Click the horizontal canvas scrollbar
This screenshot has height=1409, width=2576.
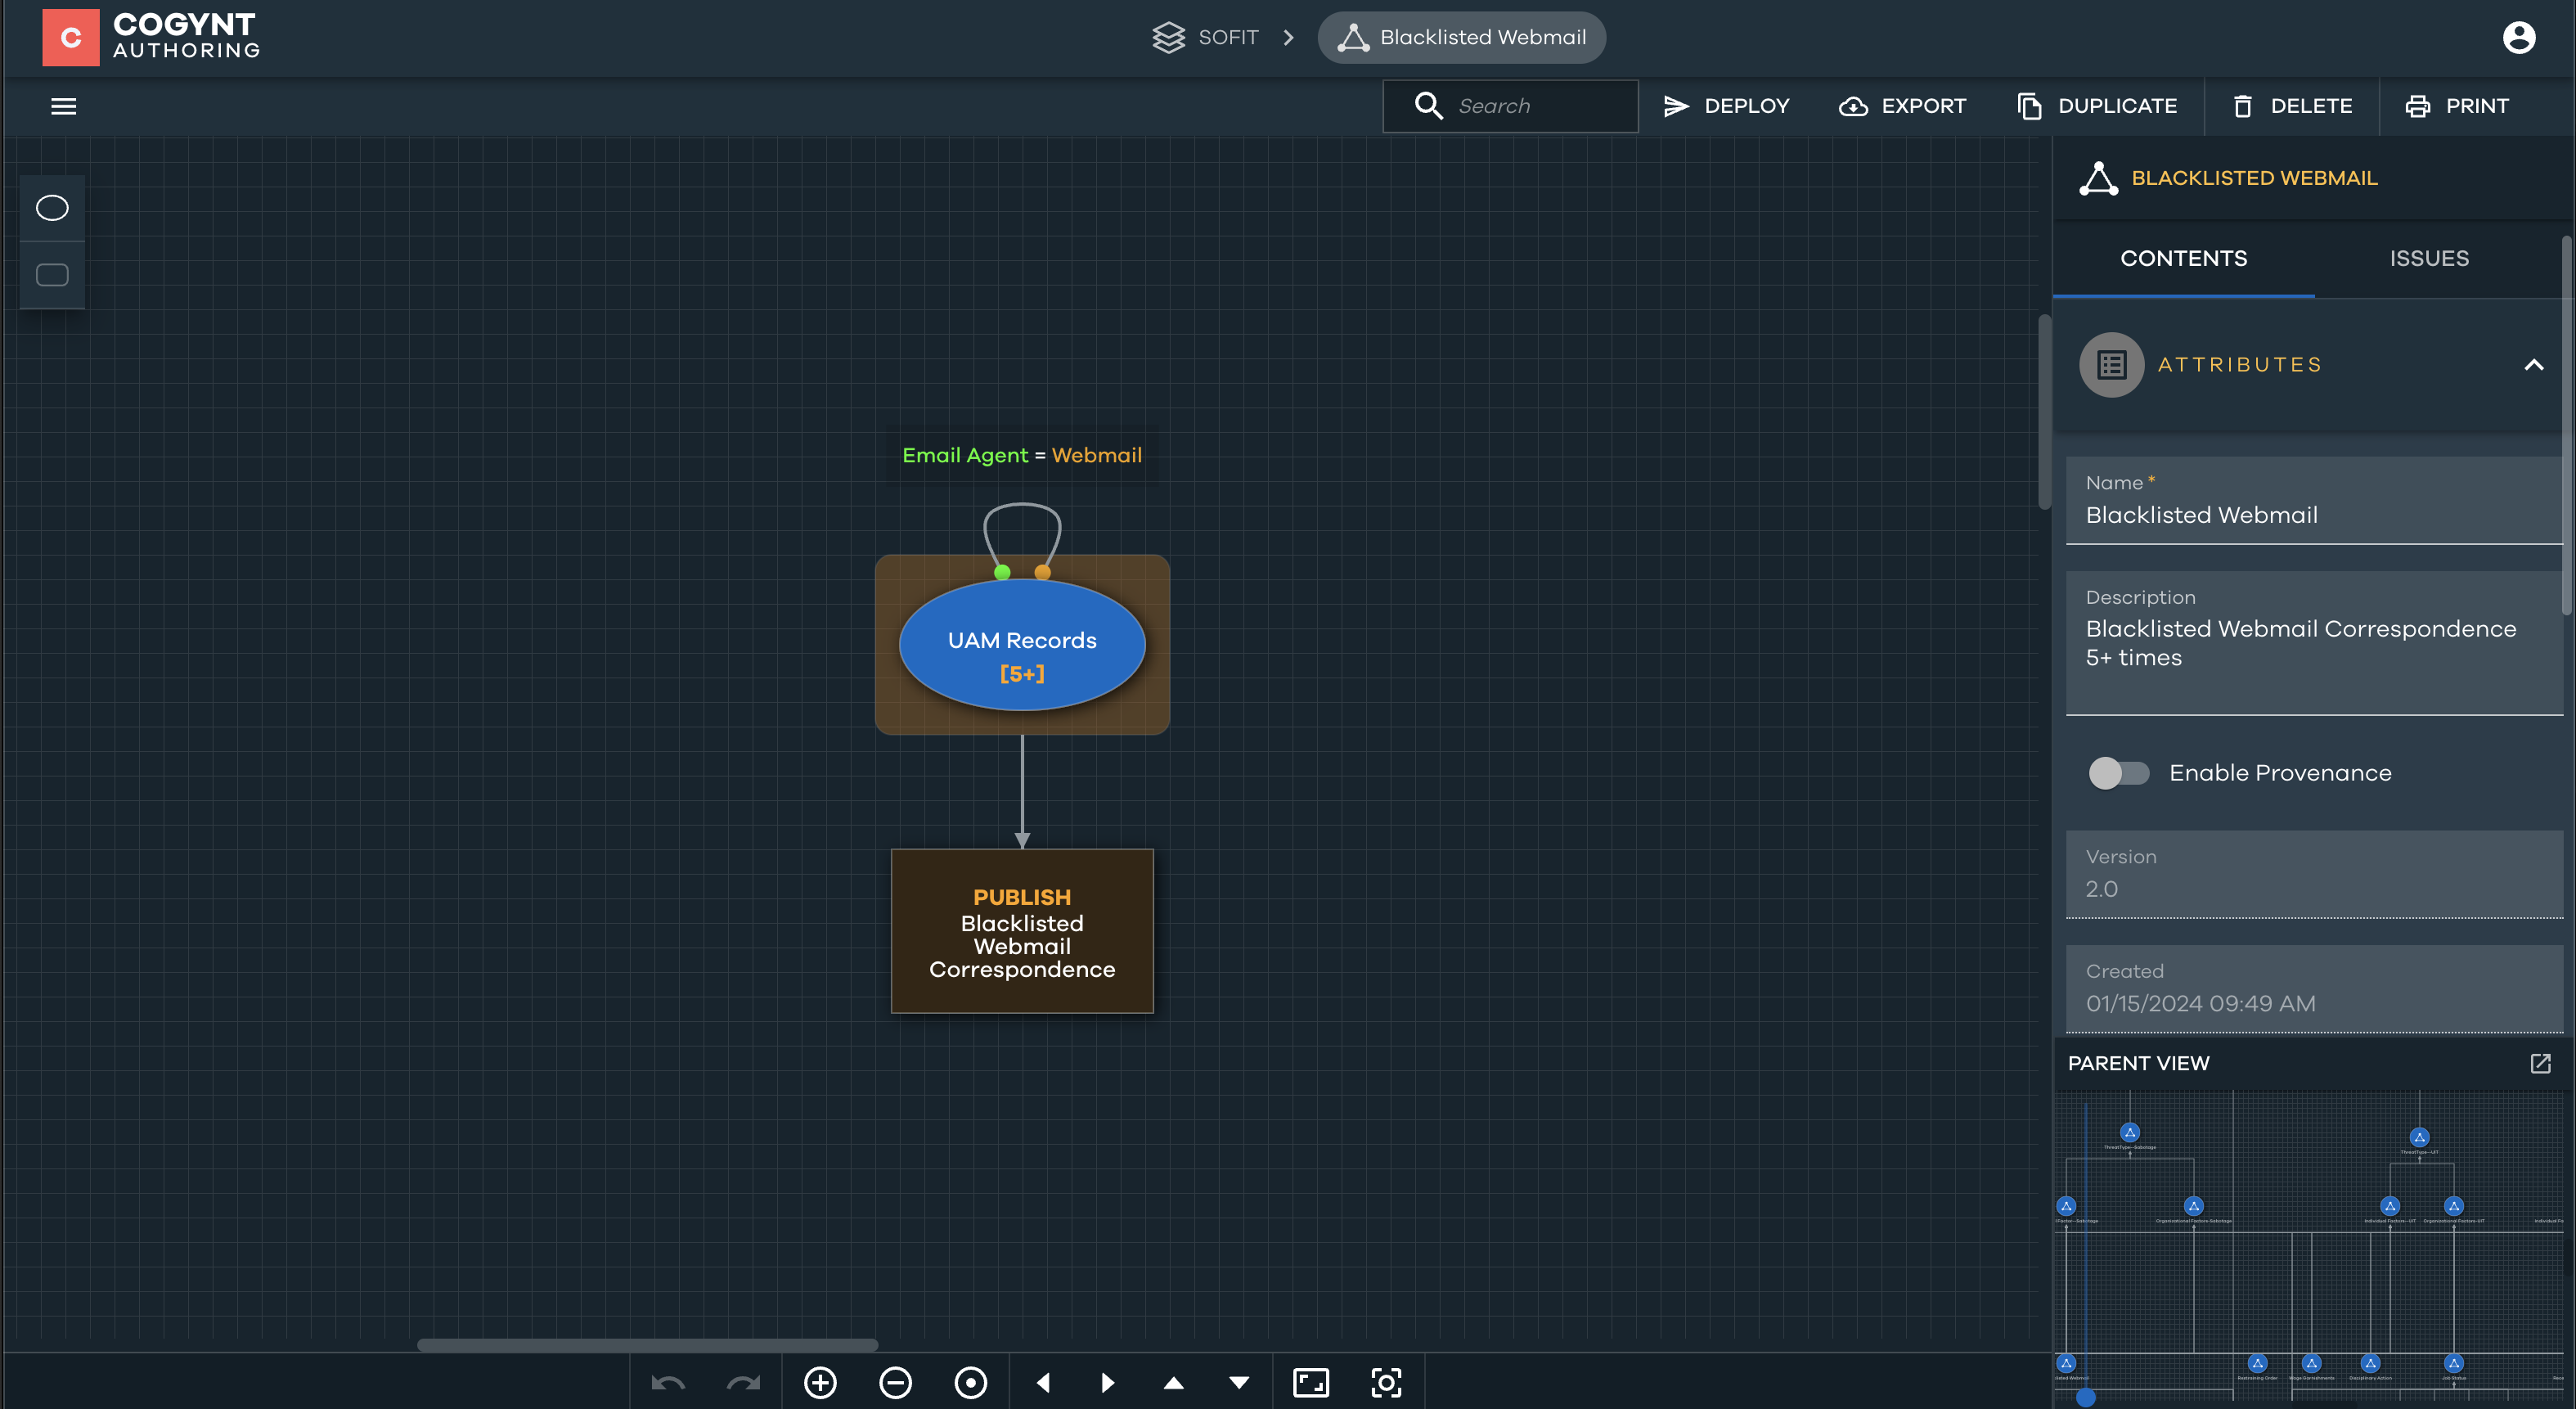pyautogui.click(x=647, y=1345)
